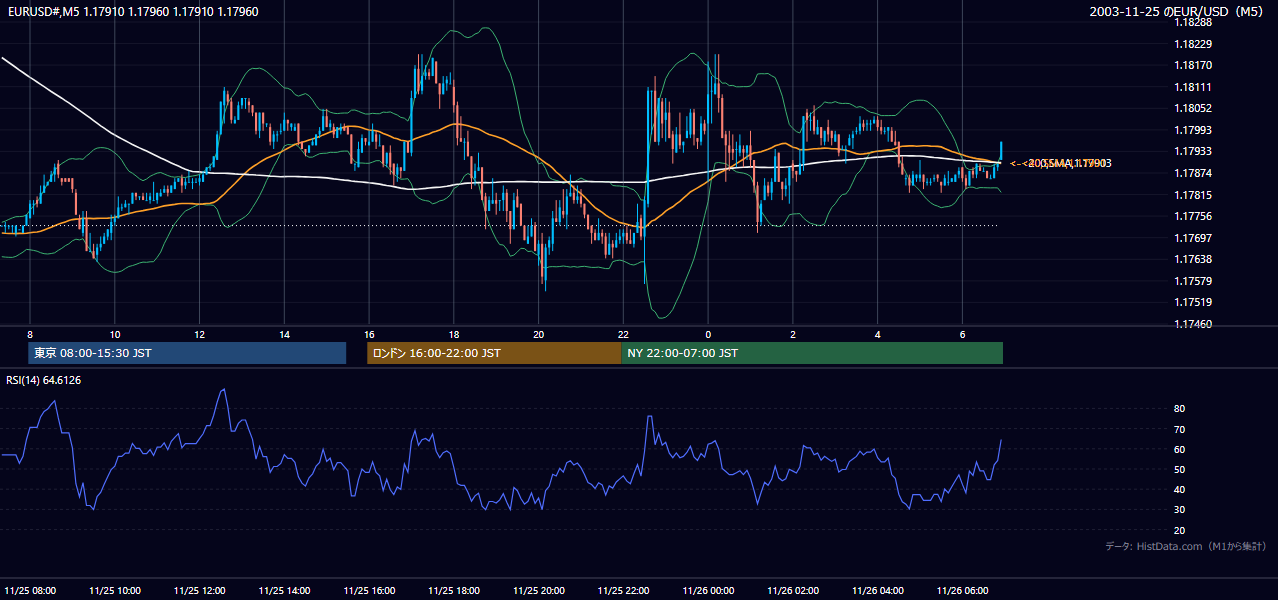1278x600 pixels.
Task: Click price axis label 1.18170
Action: (x=1192, y=66)
